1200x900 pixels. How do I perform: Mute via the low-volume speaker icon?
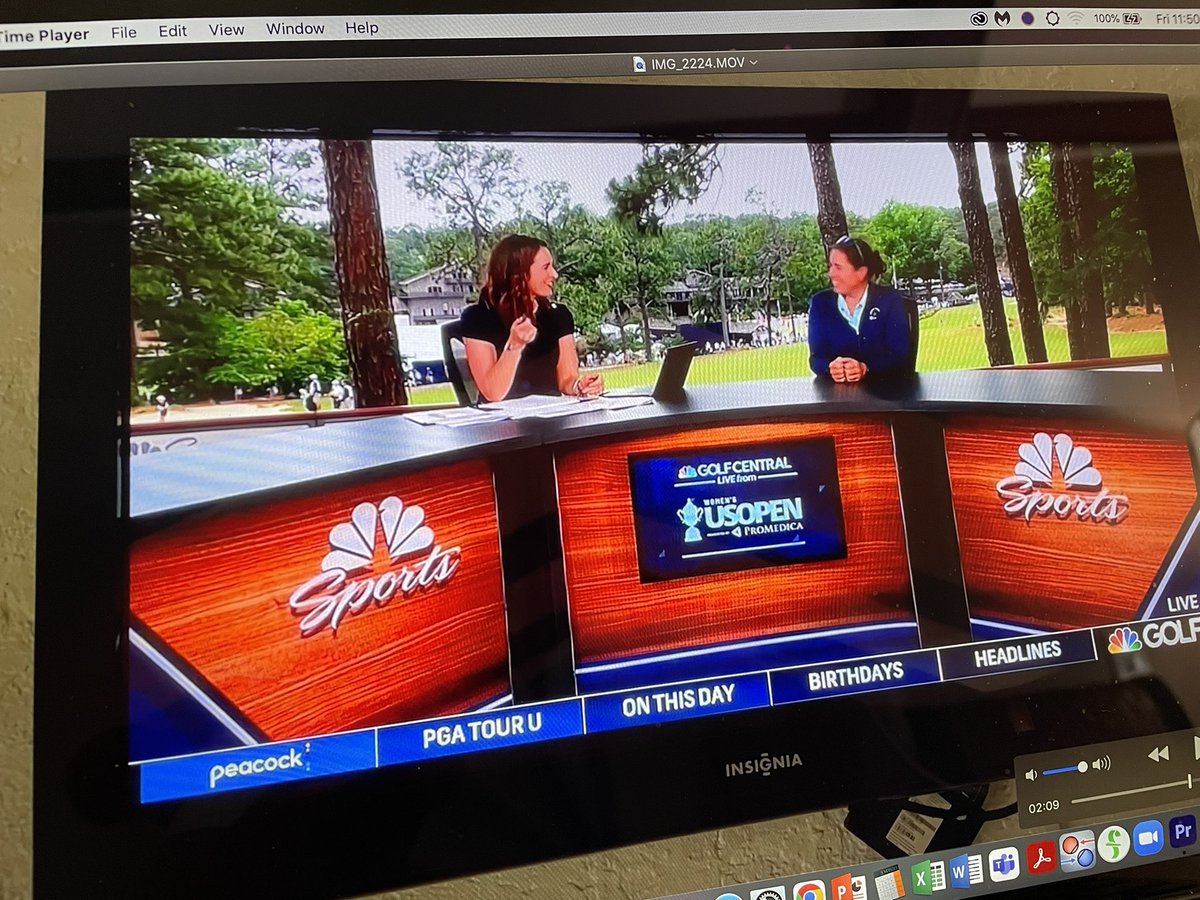click(x=1031, y=774)
